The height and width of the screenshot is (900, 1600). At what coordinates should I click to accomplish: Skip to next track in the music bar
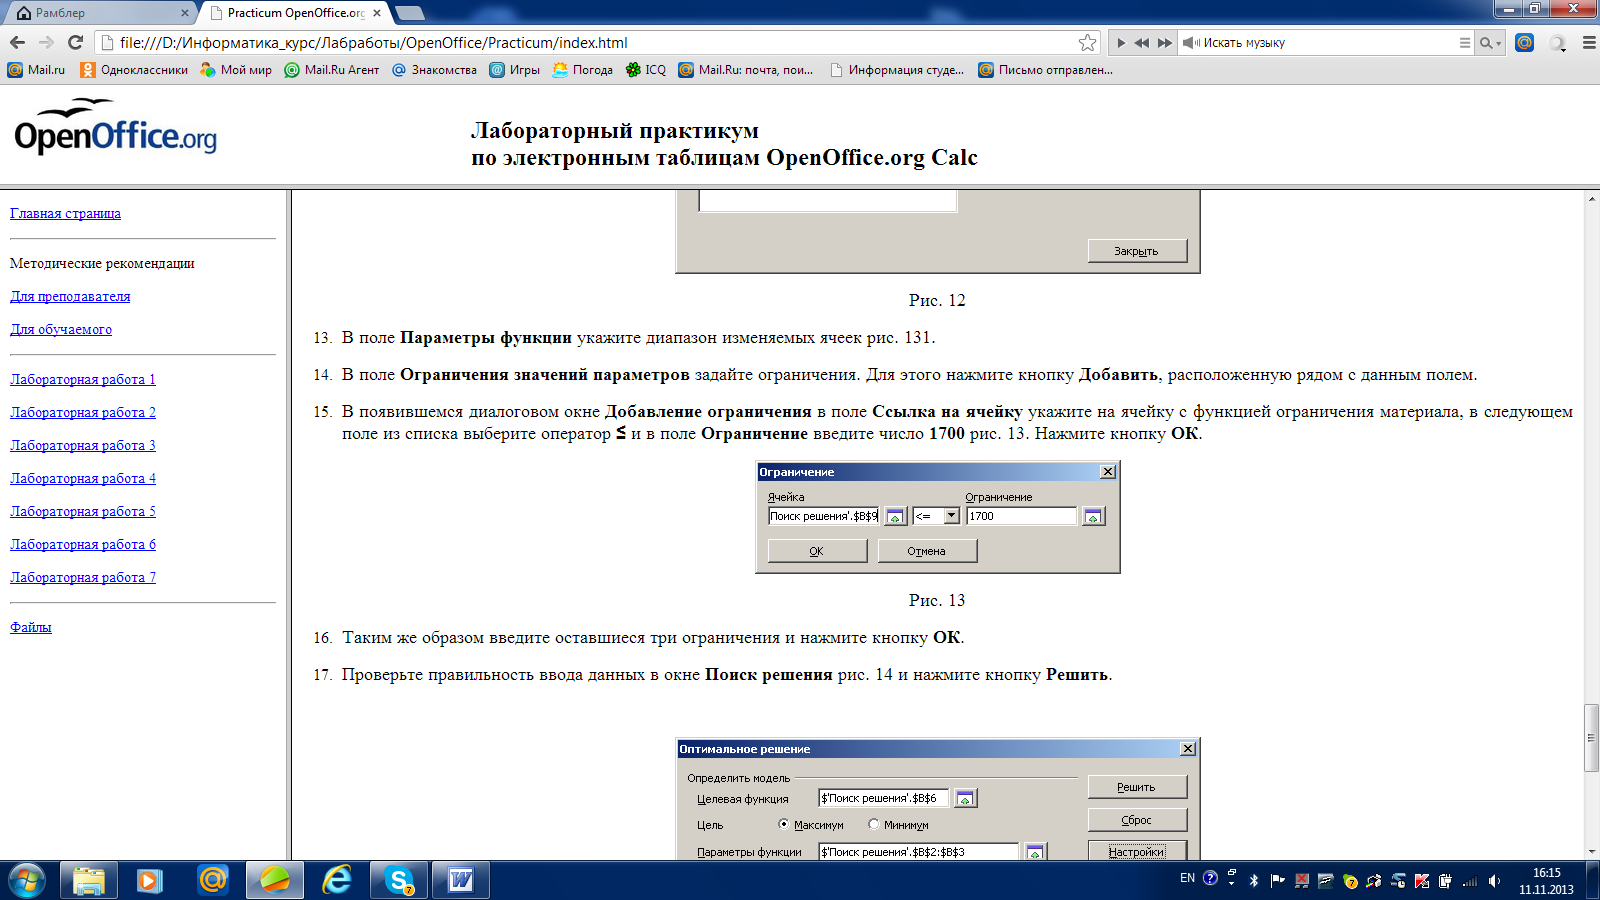(x=1165, y=43)
